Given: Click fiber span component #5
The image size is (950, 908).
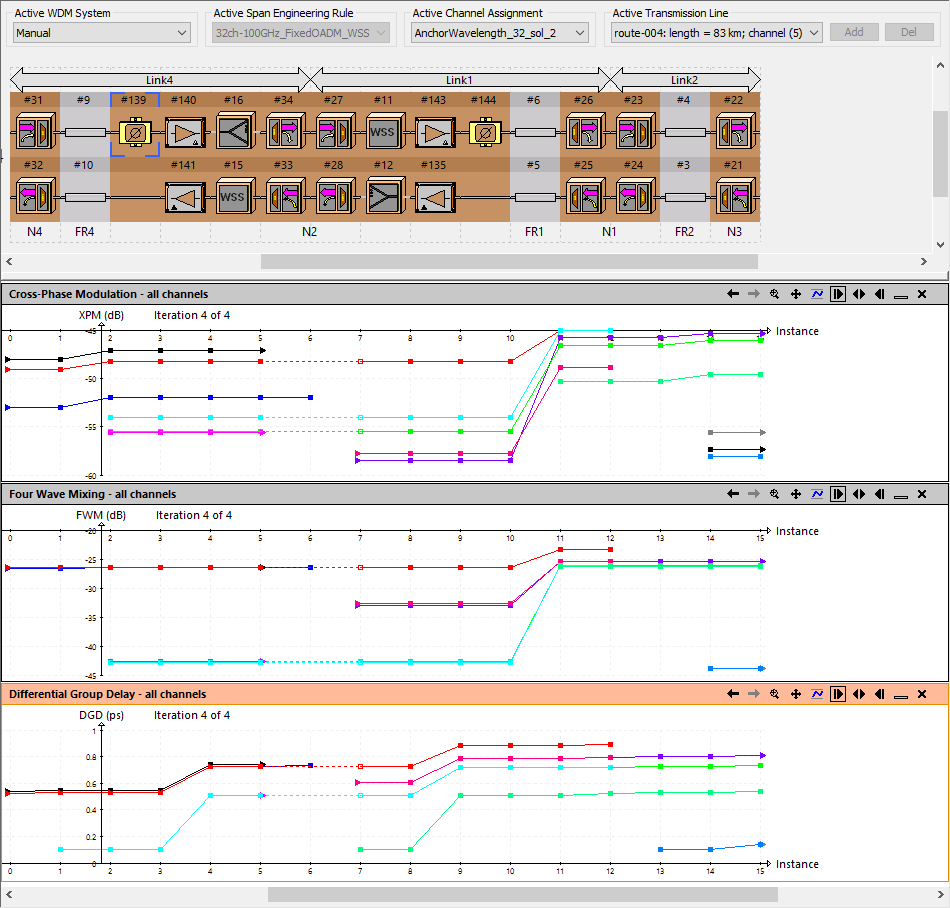Looking at the screenshot, I should point(535,197).
